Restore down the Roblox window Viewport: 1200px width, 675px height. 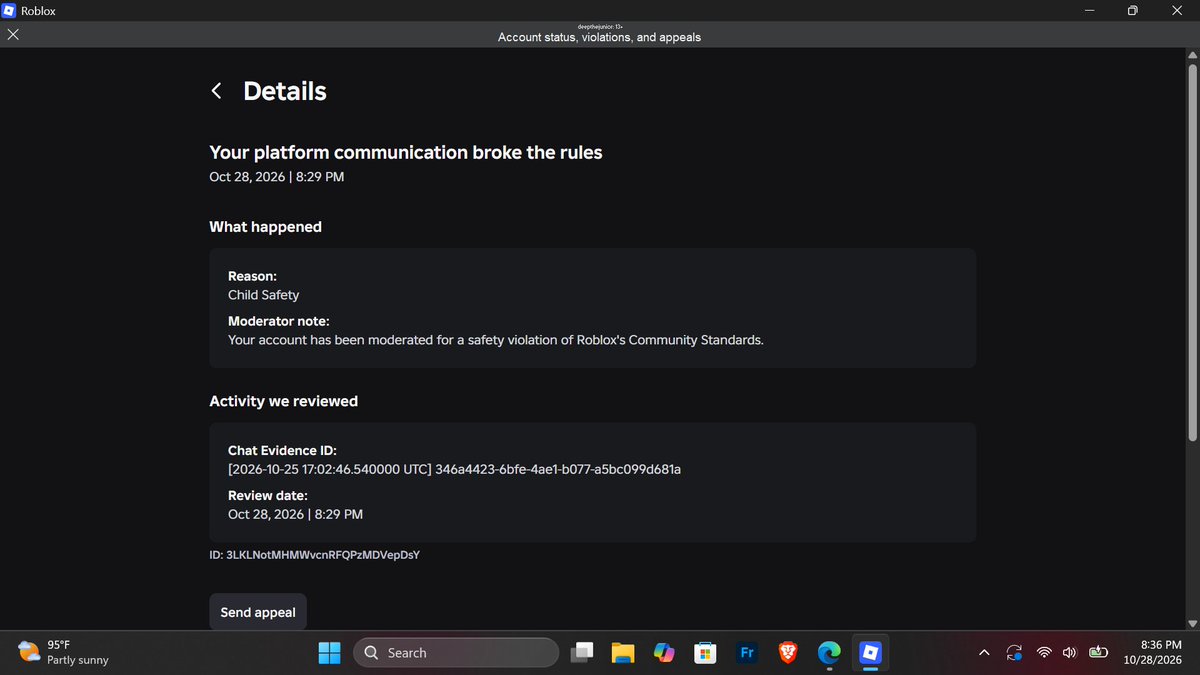coord(1133,10)
